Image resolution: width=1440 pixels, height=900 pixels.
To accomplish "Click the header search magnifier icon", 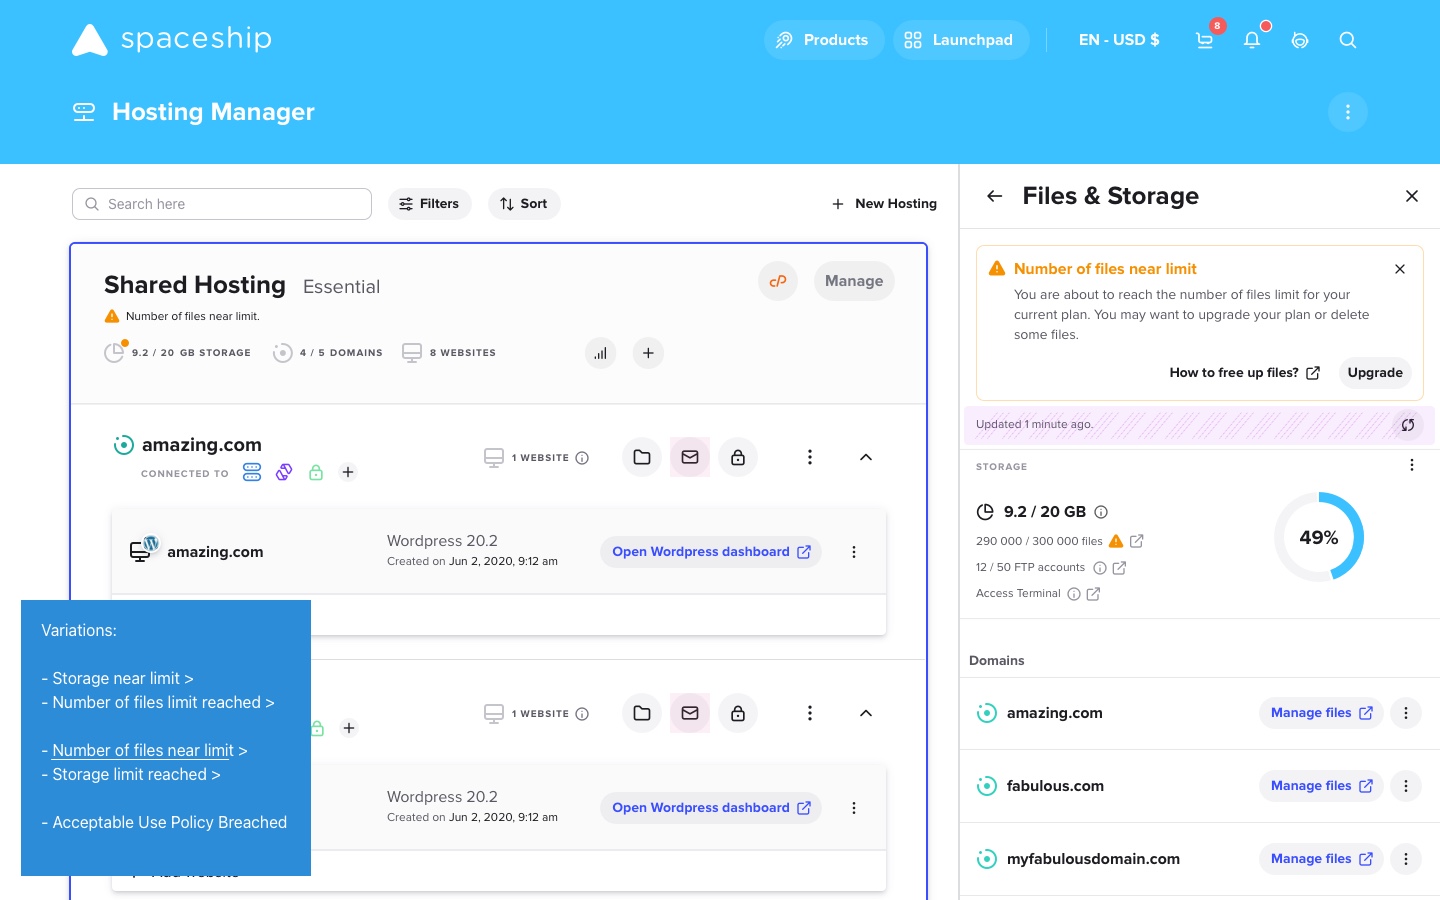I will [1348, 40].
